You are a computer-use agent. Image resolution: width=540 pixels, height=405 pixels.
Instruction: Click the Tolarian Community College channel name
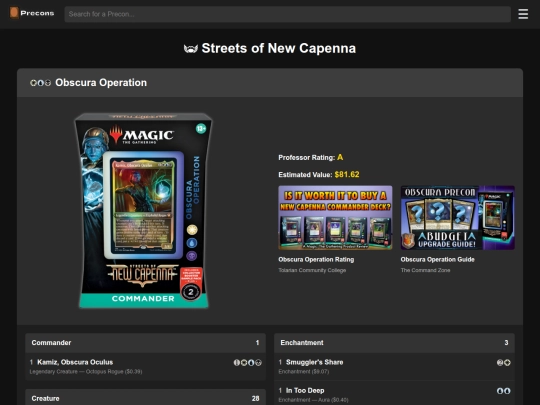pos(312,270)
